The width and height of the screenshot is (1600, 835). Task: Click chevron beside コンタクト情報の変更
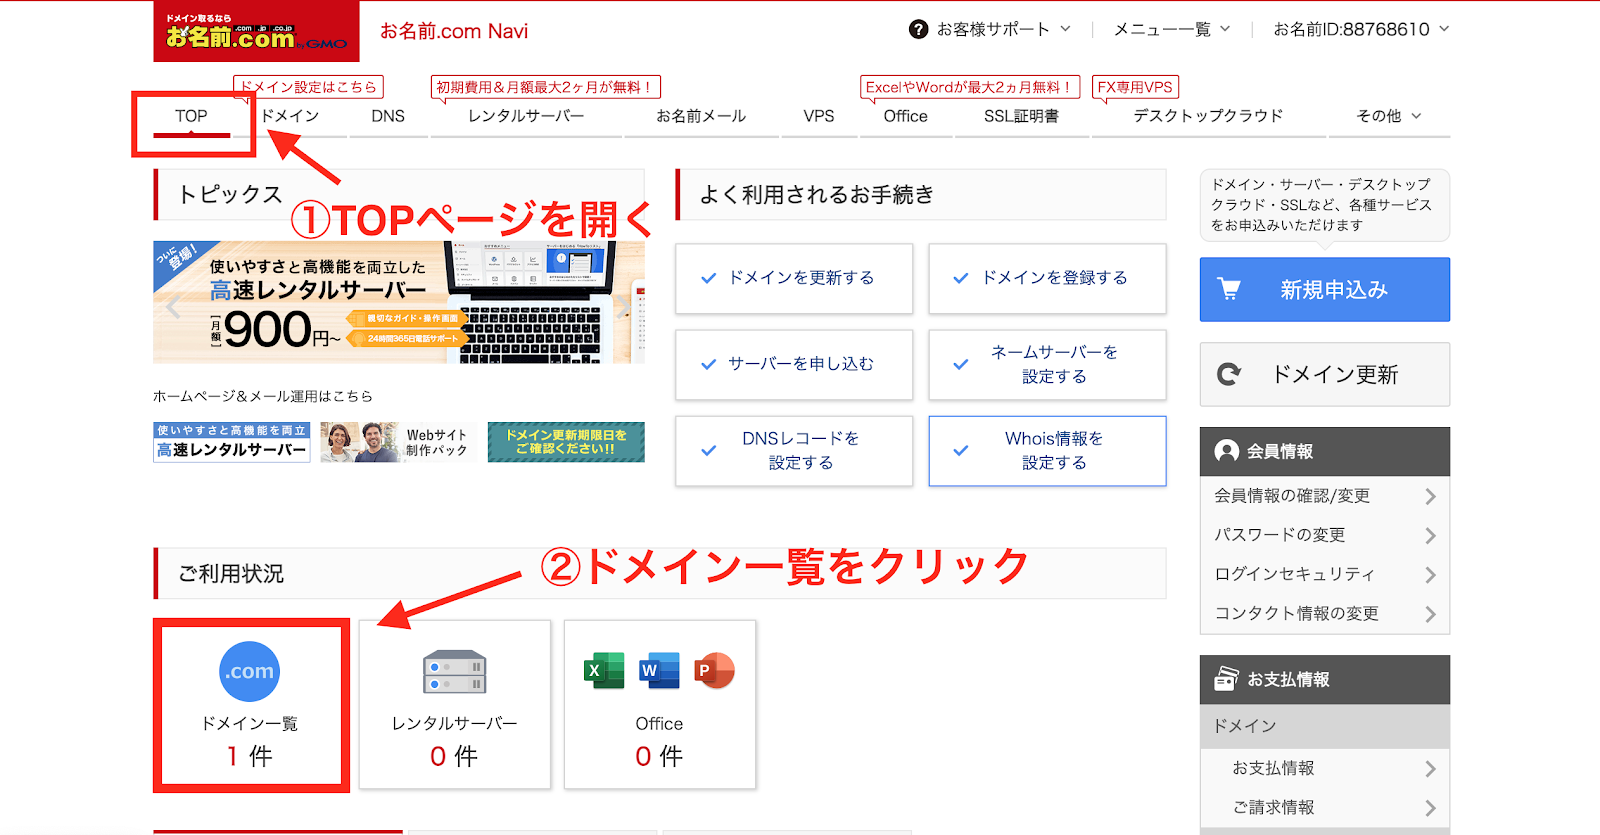(x=1430, y=614)
